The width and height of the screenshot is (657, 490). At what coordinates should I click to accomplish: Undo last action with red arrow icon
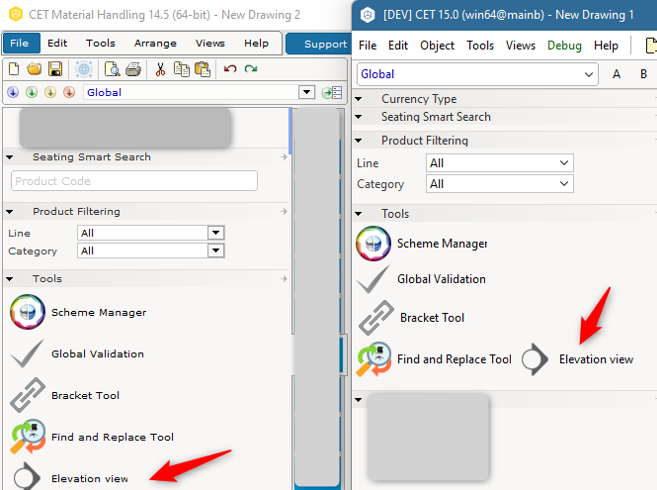[230, 69]
